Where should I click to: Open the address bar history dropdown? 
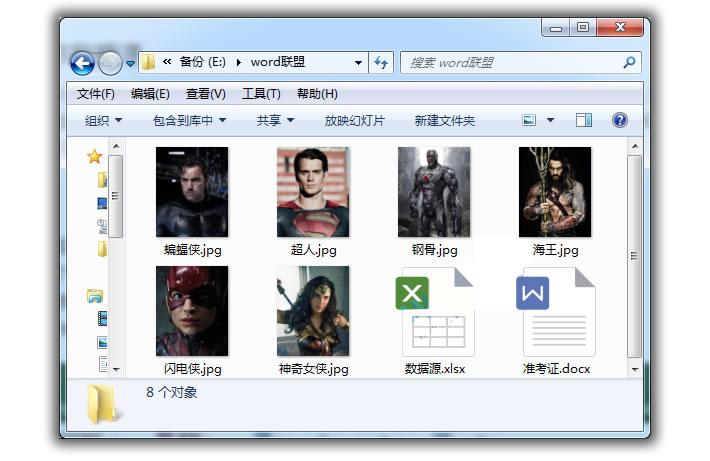[x=358, y=62]
